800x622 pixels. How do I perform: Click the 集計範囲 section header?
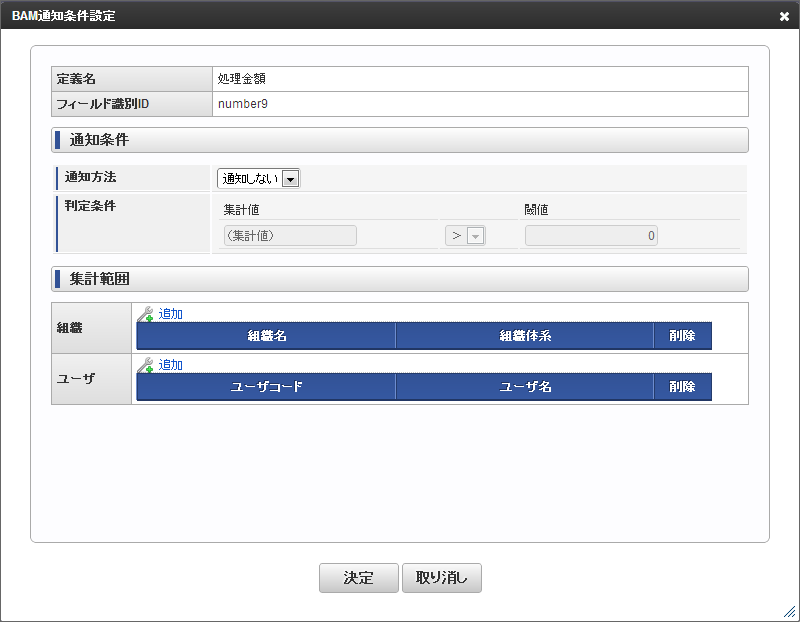[x=400, y=279]
